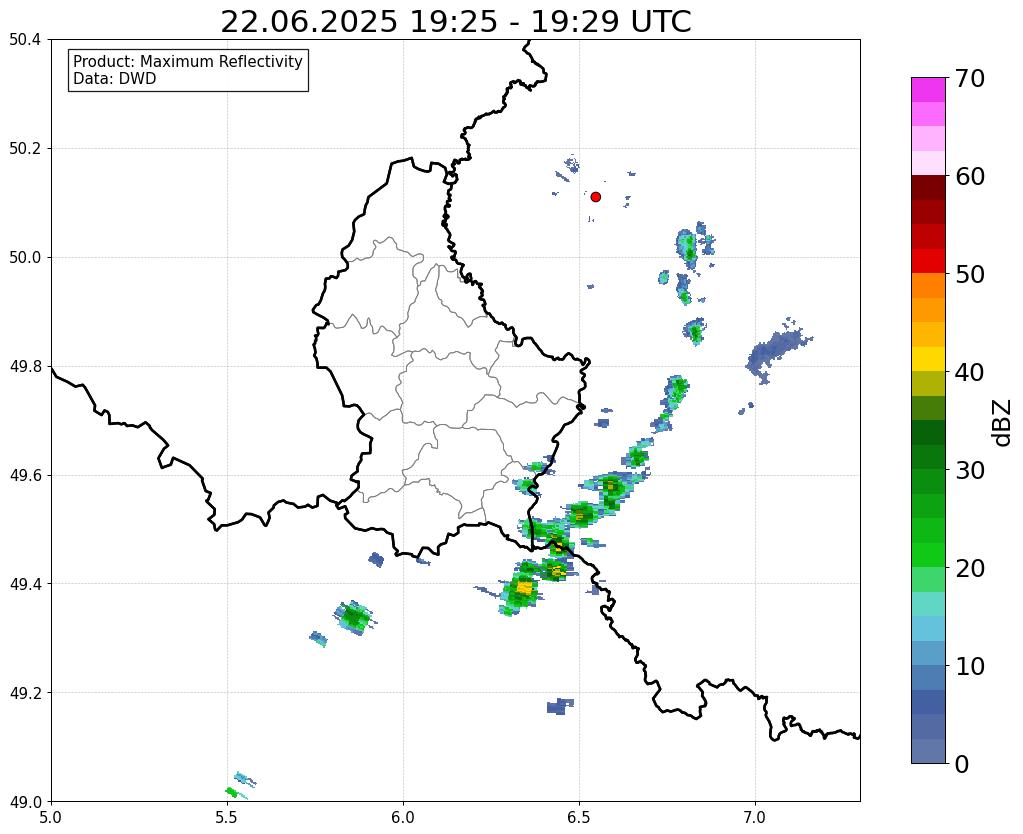The width and height of the screenshot is (1023, 834).
Task: Click the latitude label 49.6
Action: (x=25, y=475)
